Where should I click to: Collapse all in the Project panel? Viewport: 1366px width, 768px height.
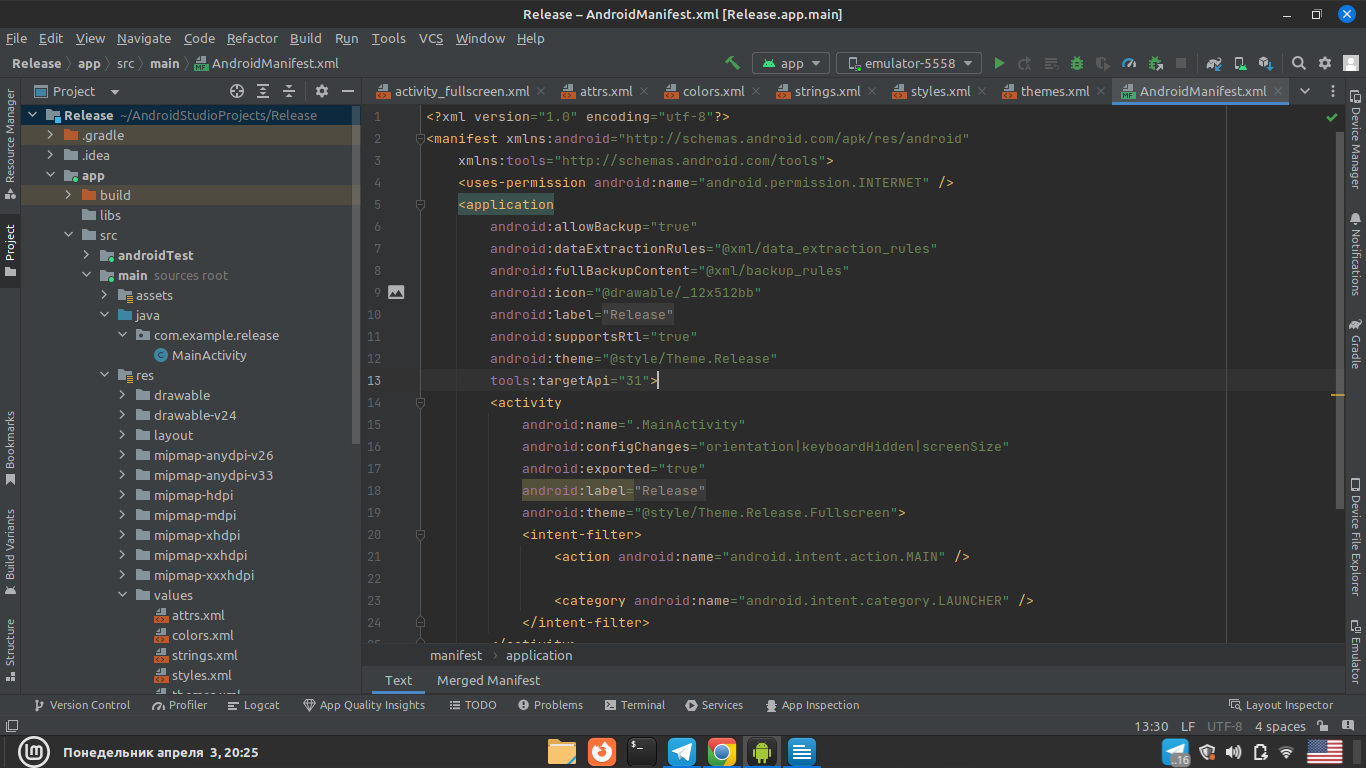(289, 91)
